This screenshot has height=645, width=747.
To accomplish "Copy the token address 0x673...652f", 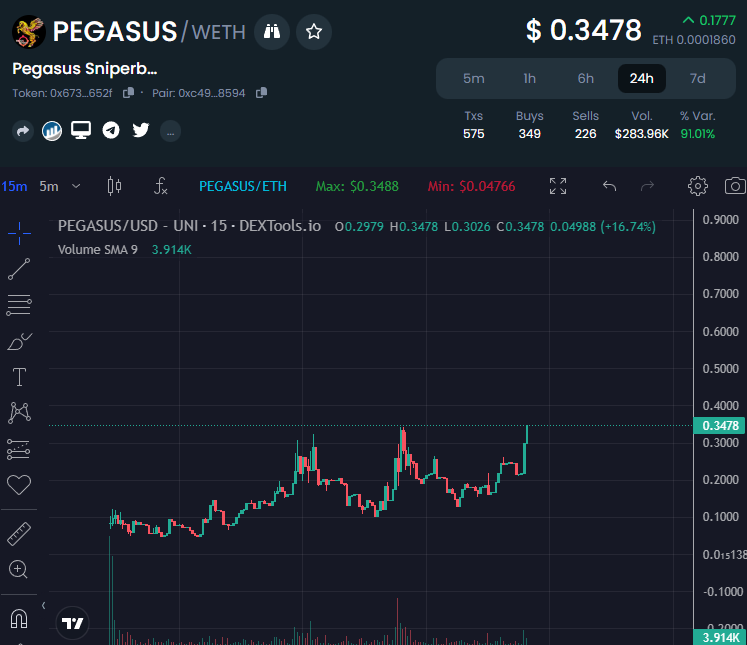I will pos(128,93).
